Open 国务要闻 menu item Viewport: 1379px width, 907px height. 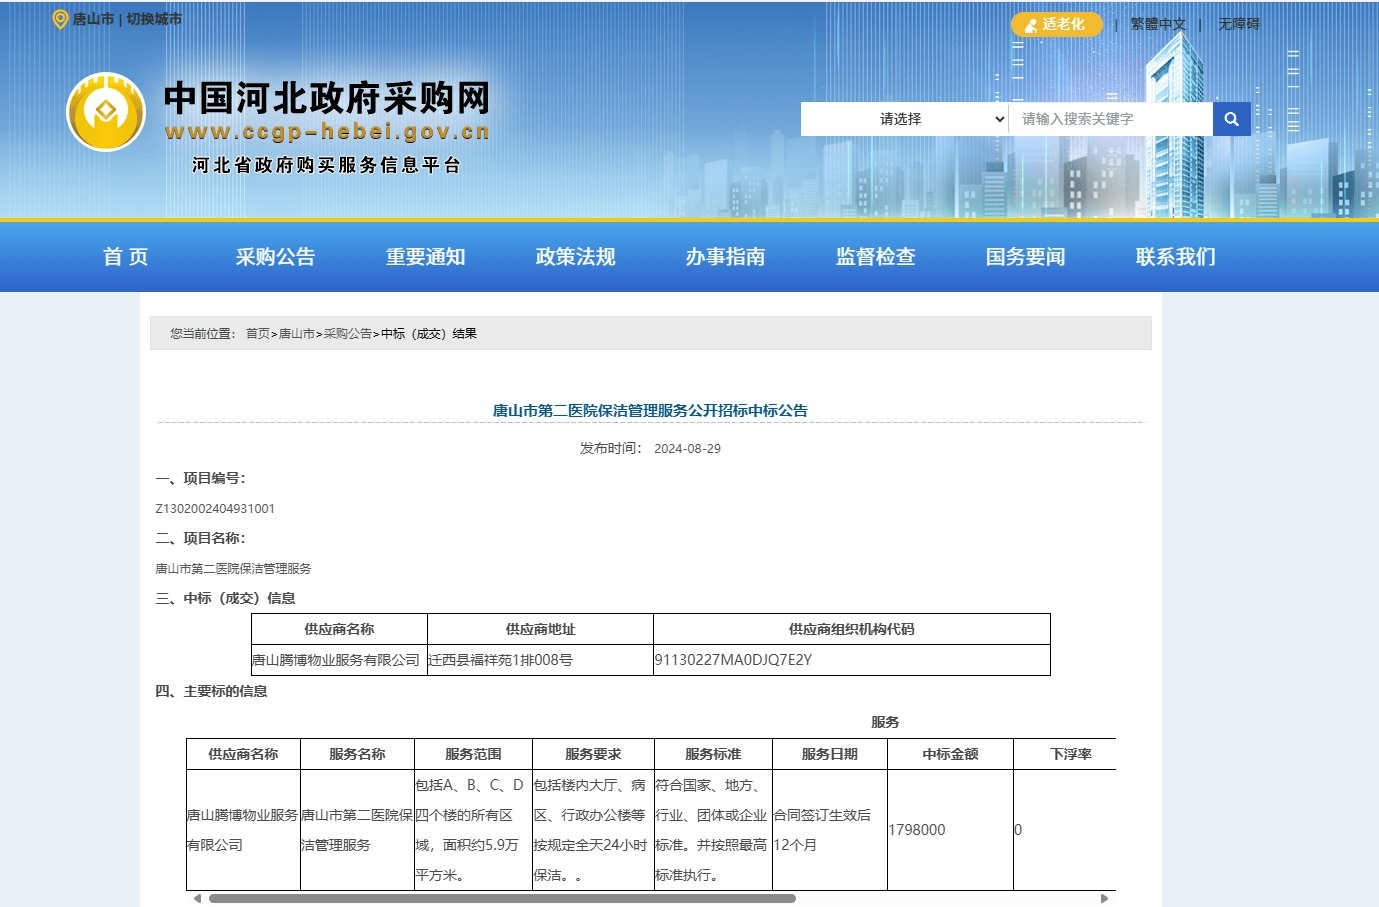(x=1026, y=257)
